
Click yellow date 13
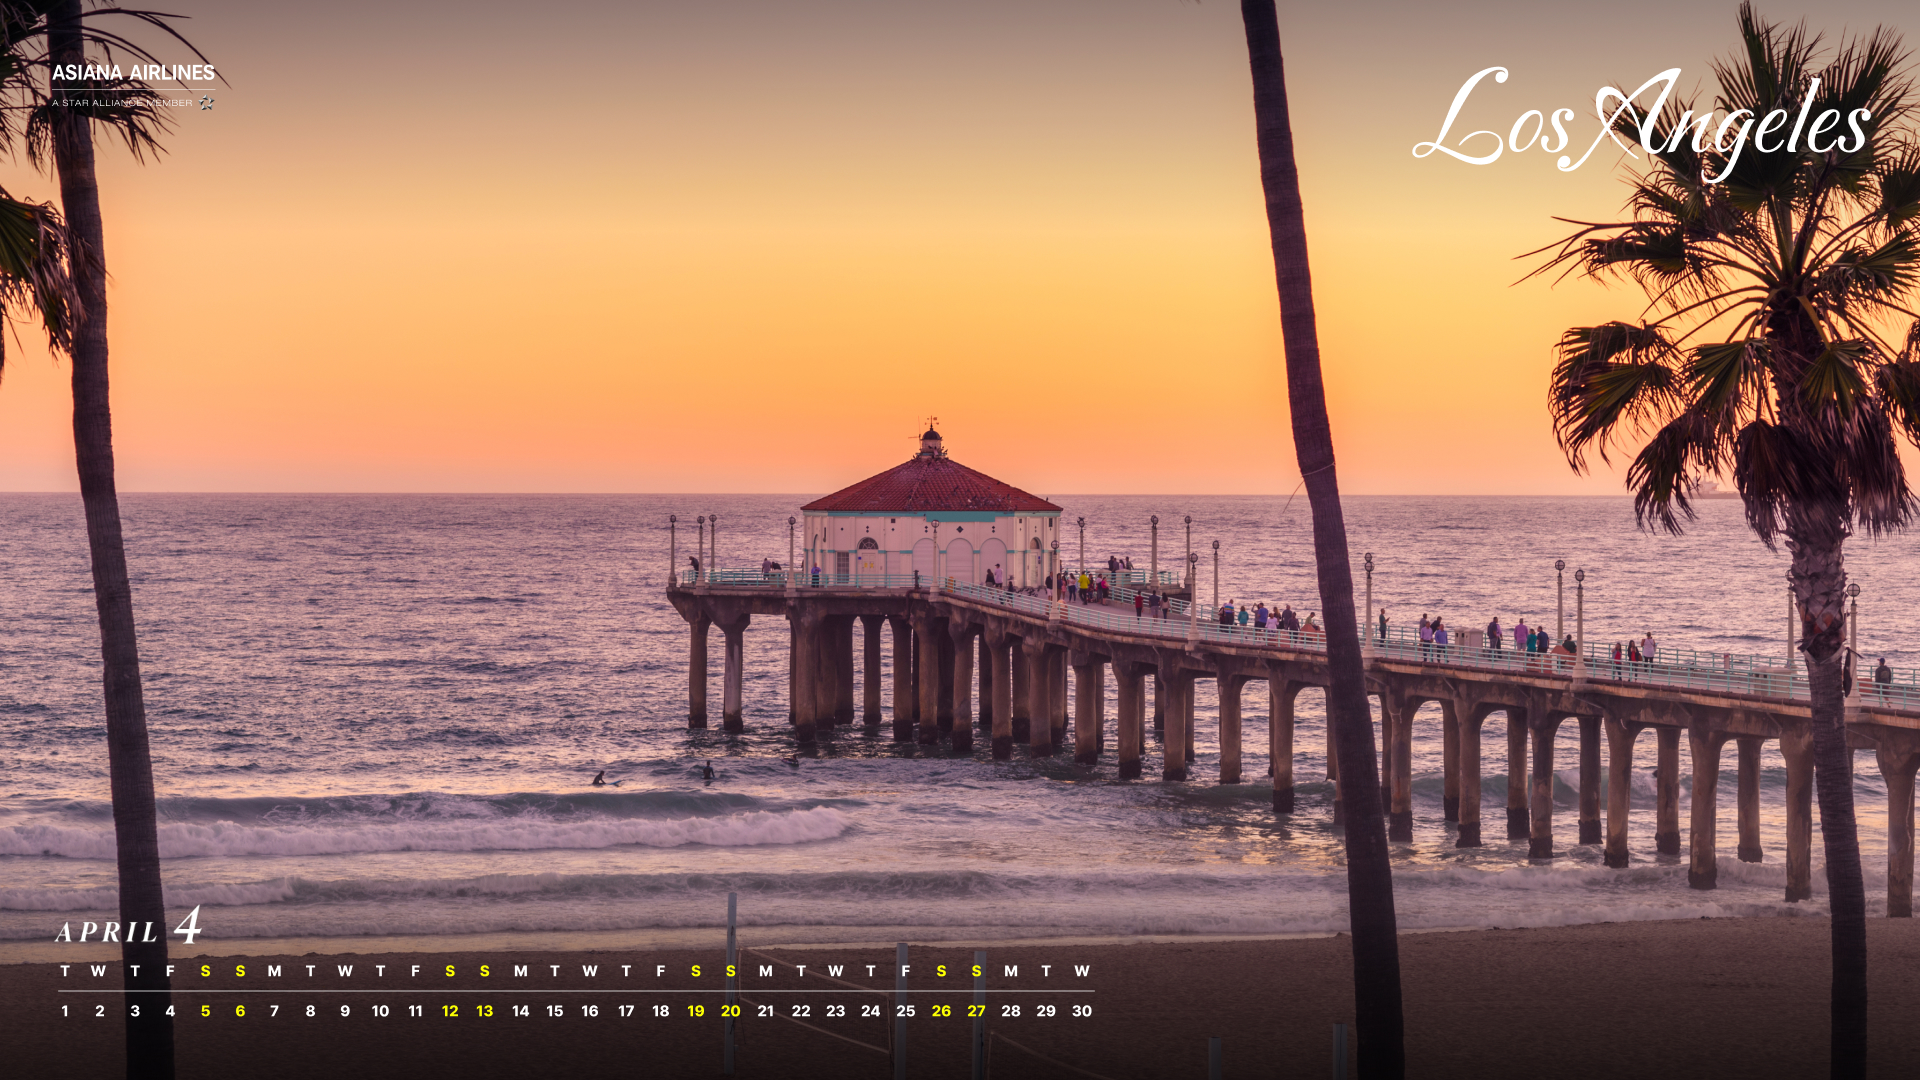coord(485,1011)
